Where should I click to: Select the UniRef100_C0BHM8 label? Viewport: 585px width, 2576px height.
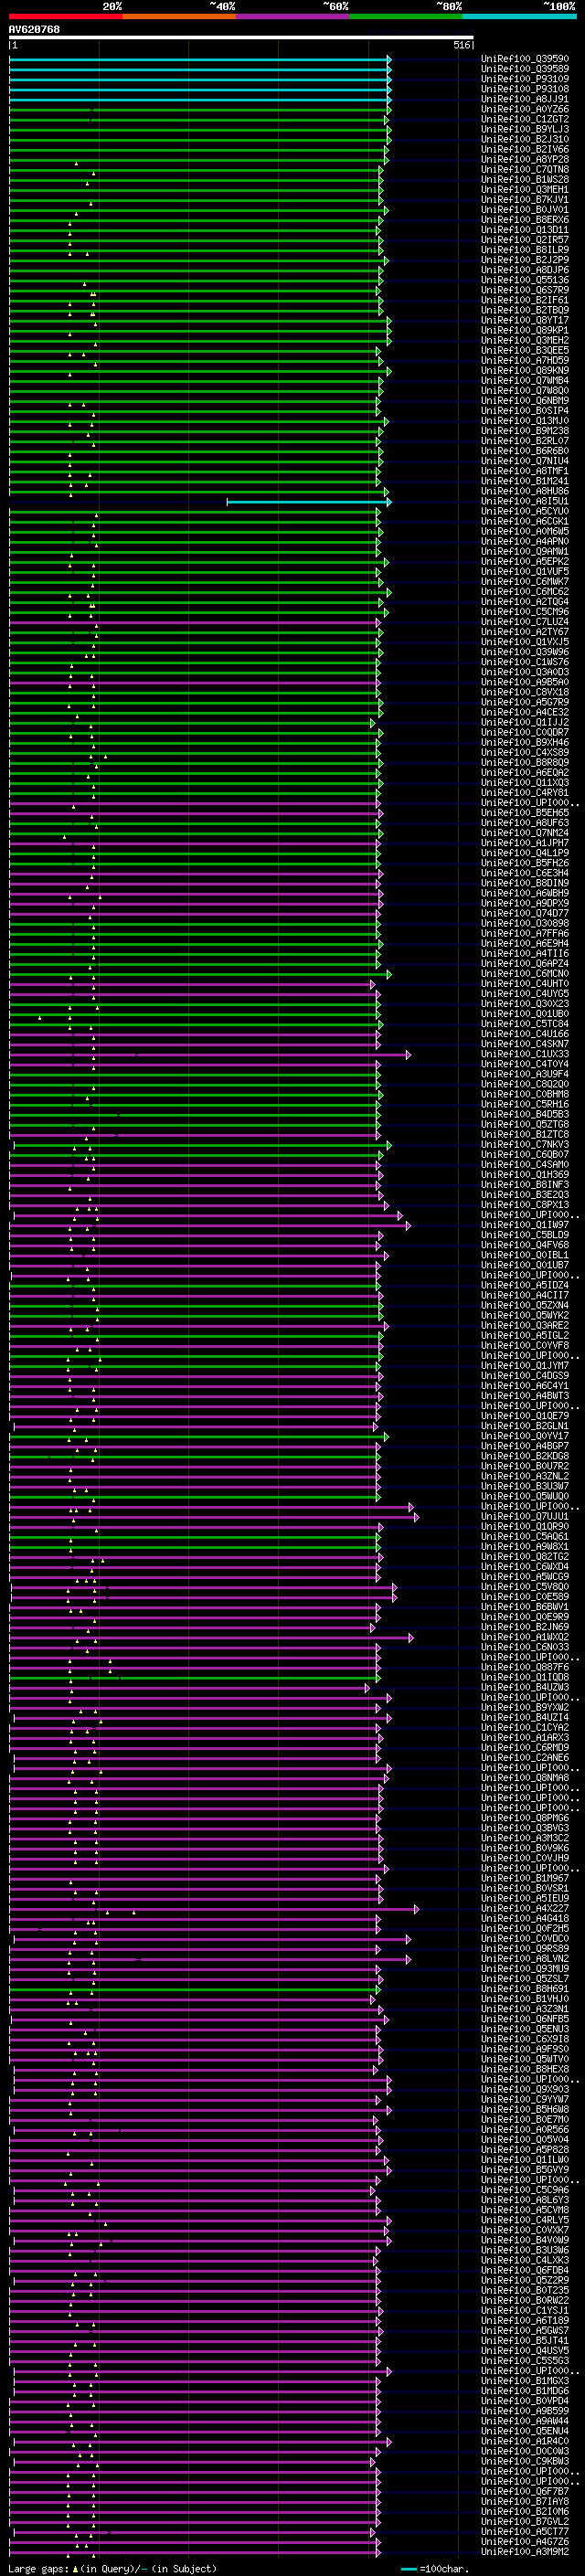coord(525,1094)
